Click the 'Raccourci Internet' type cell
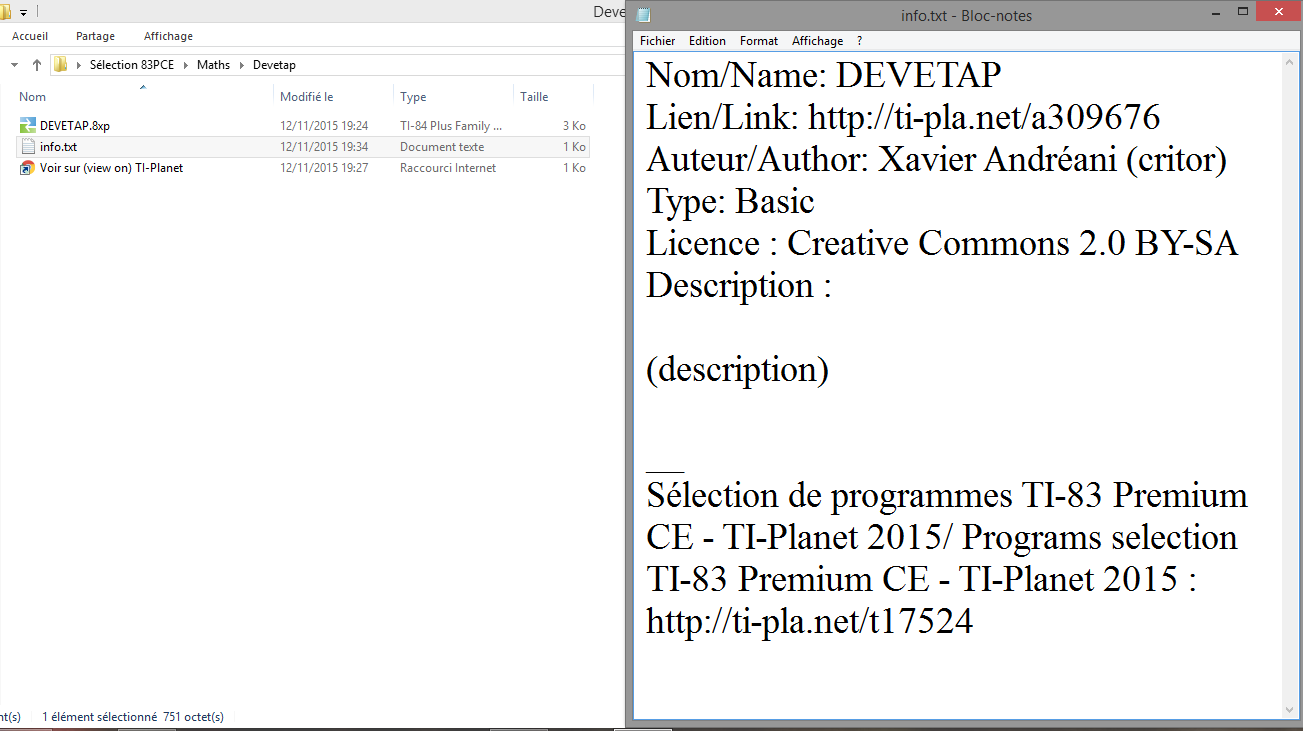This screenshot has width=1303, height=731. pyautogui.click(x=448, y=168)
